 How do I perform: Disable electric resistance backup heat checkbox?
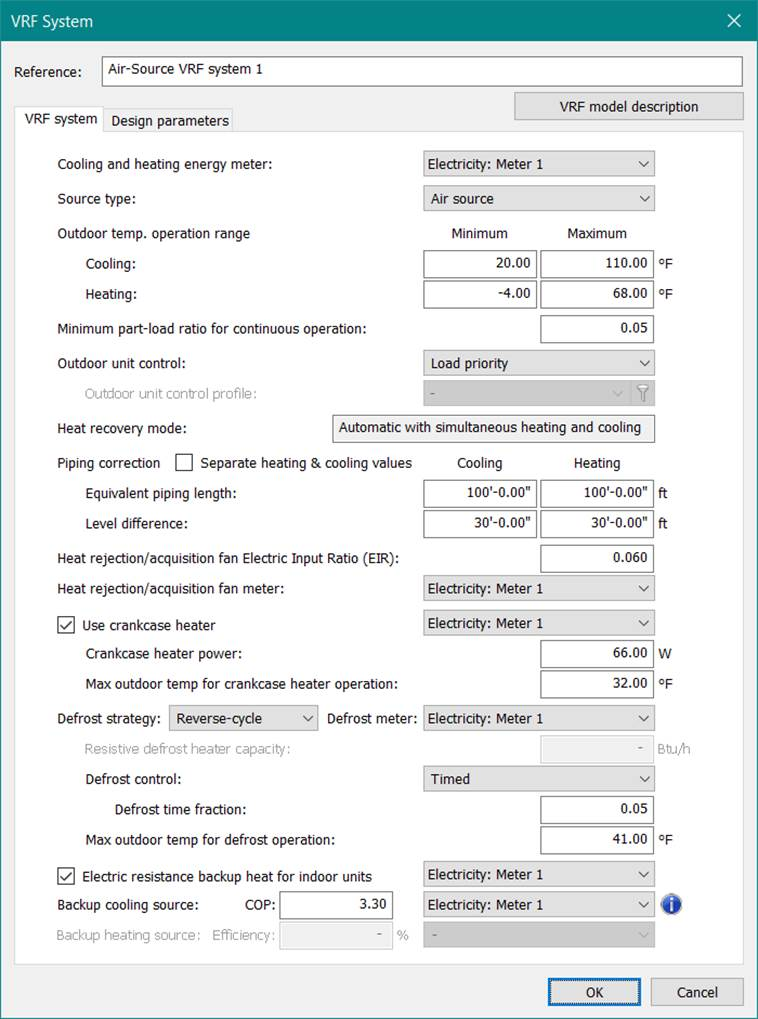[x=67, y=876]
